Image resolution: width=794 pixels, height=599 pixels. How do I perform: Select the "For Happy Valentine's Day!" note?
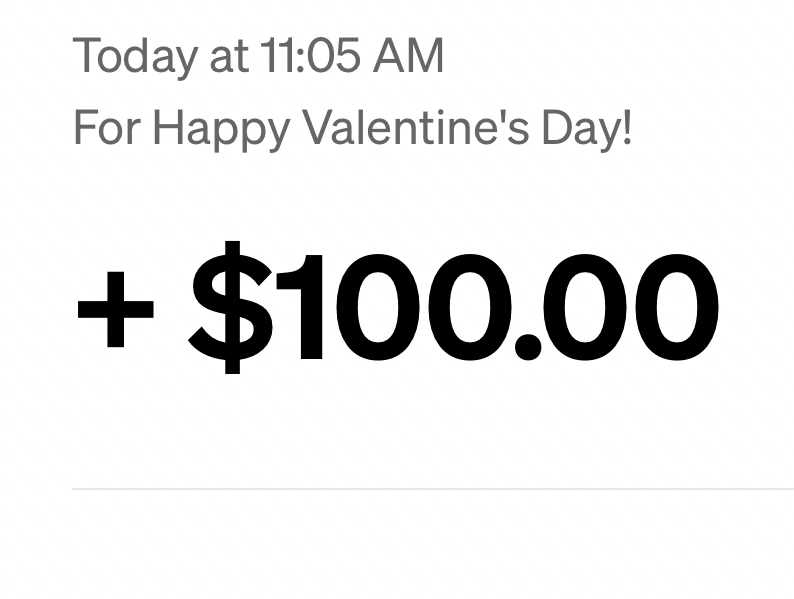tap(353, 129)
